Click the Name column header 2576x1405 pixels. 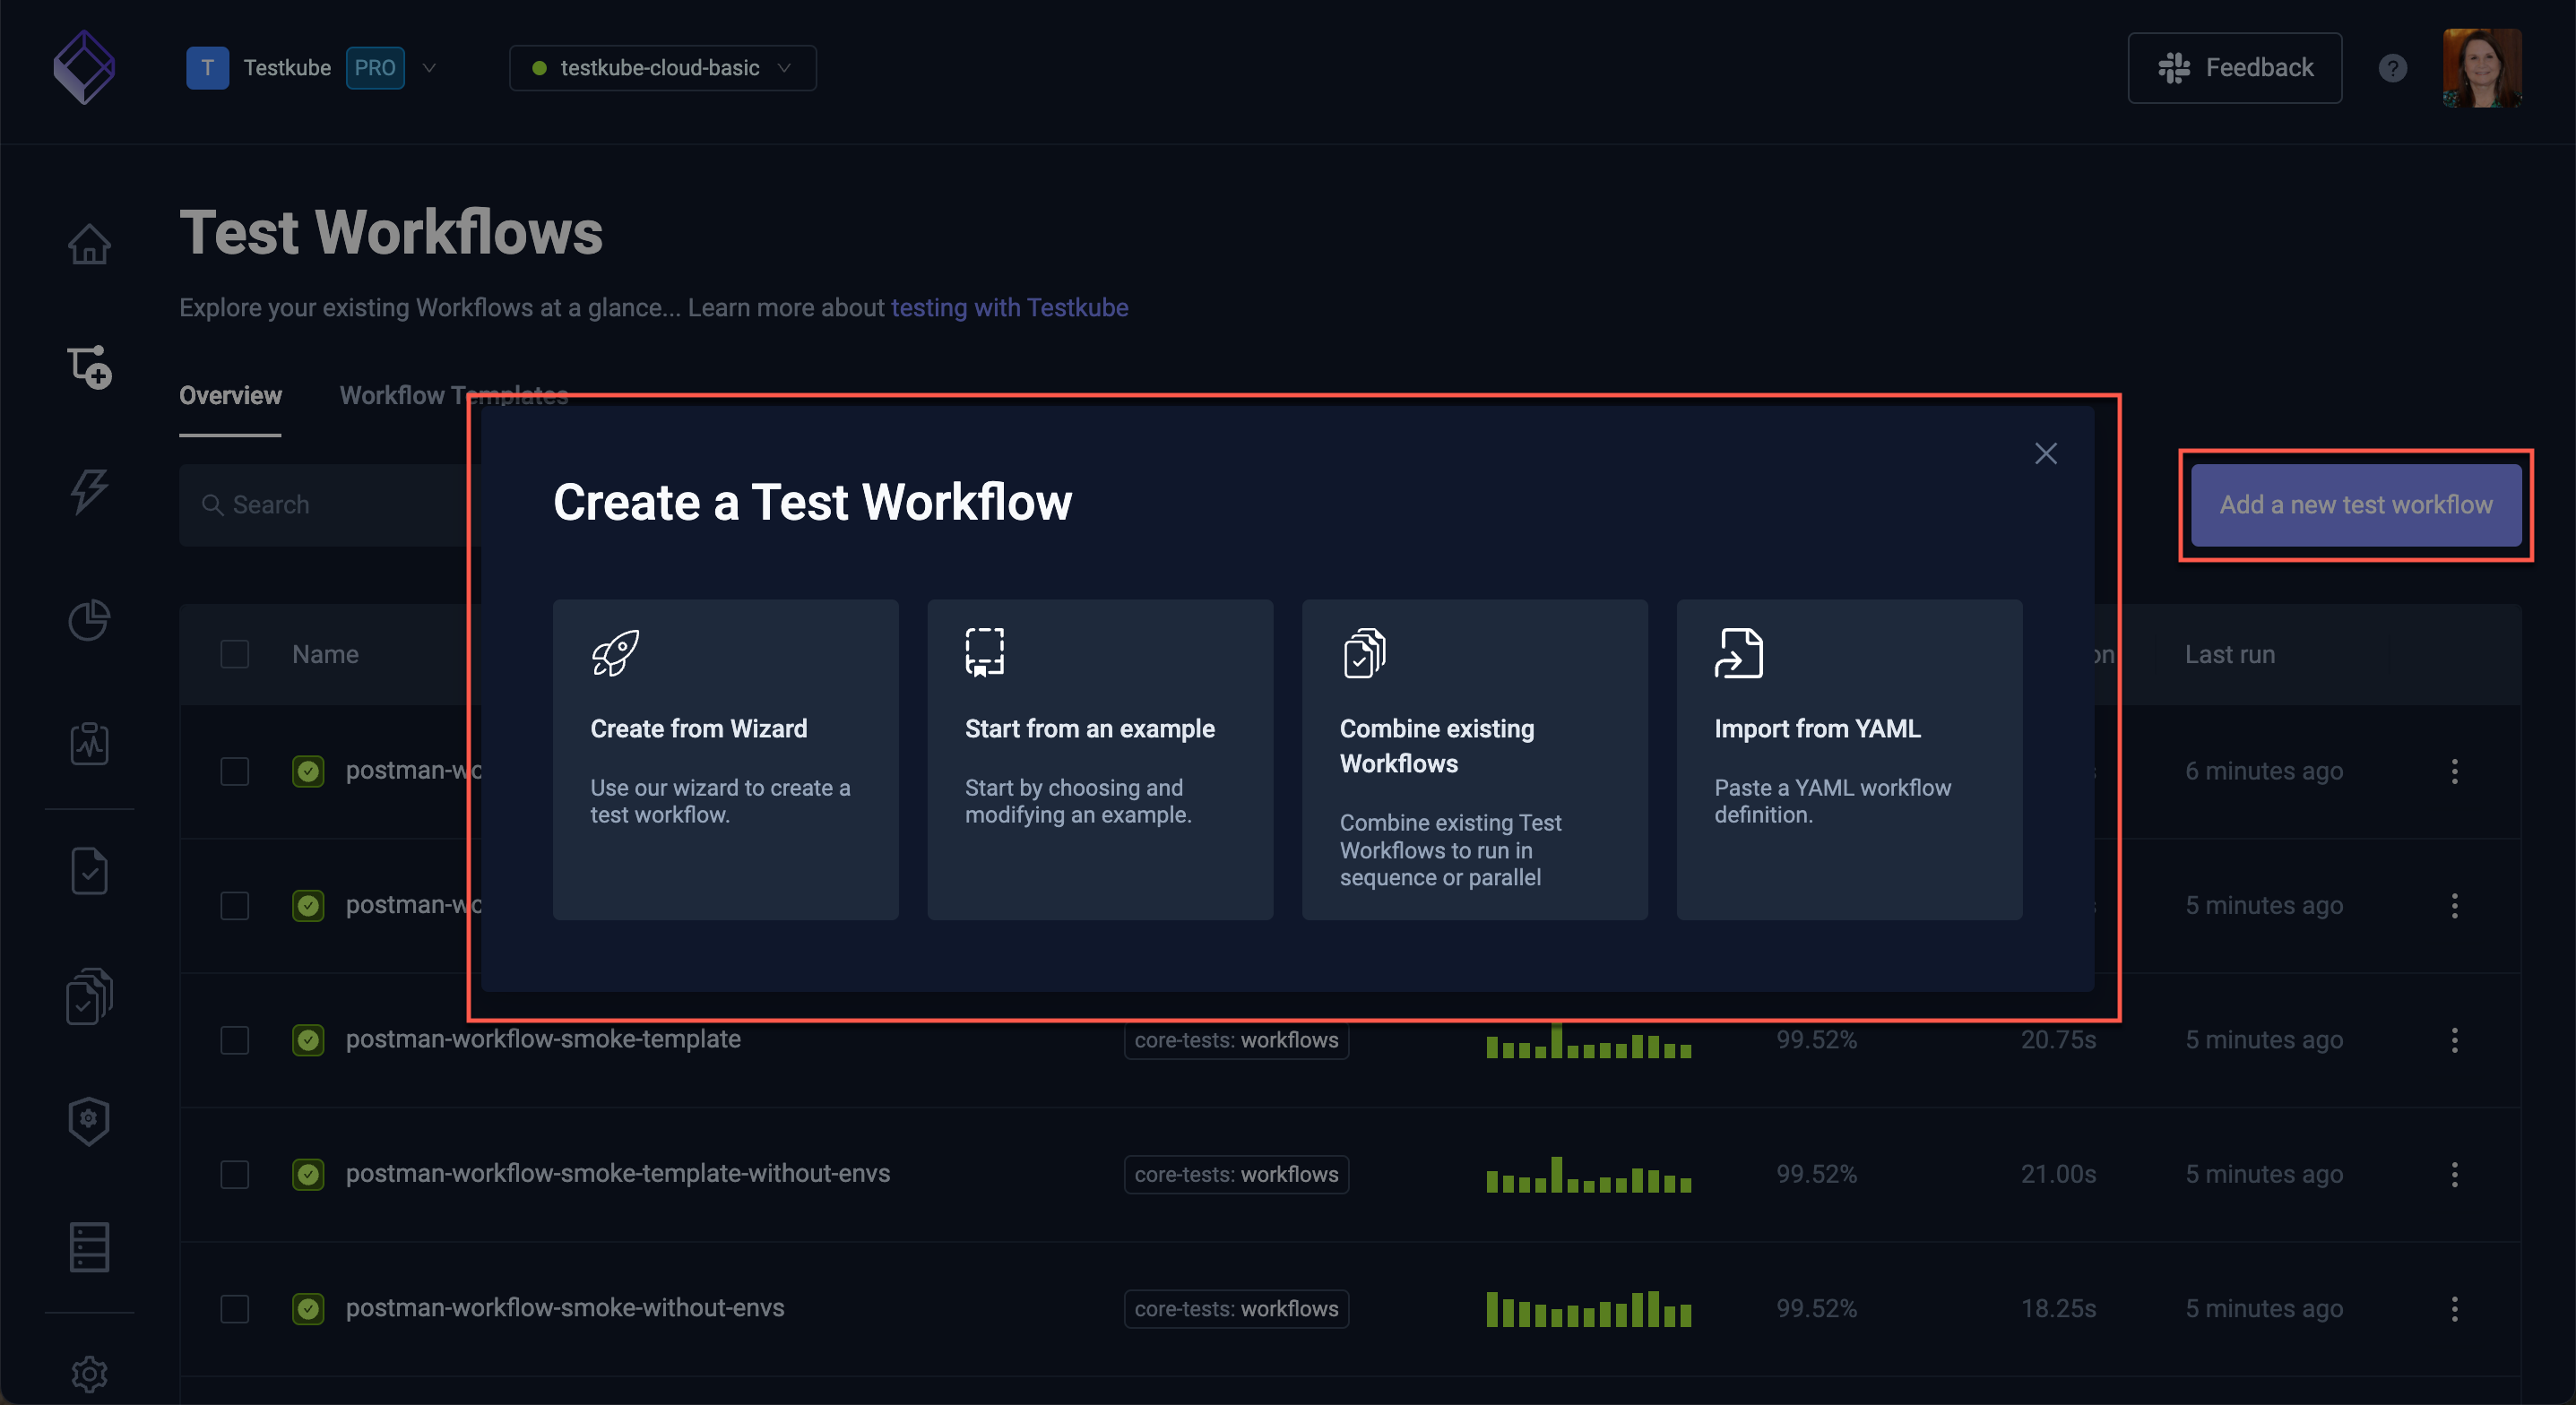(325, 654)
